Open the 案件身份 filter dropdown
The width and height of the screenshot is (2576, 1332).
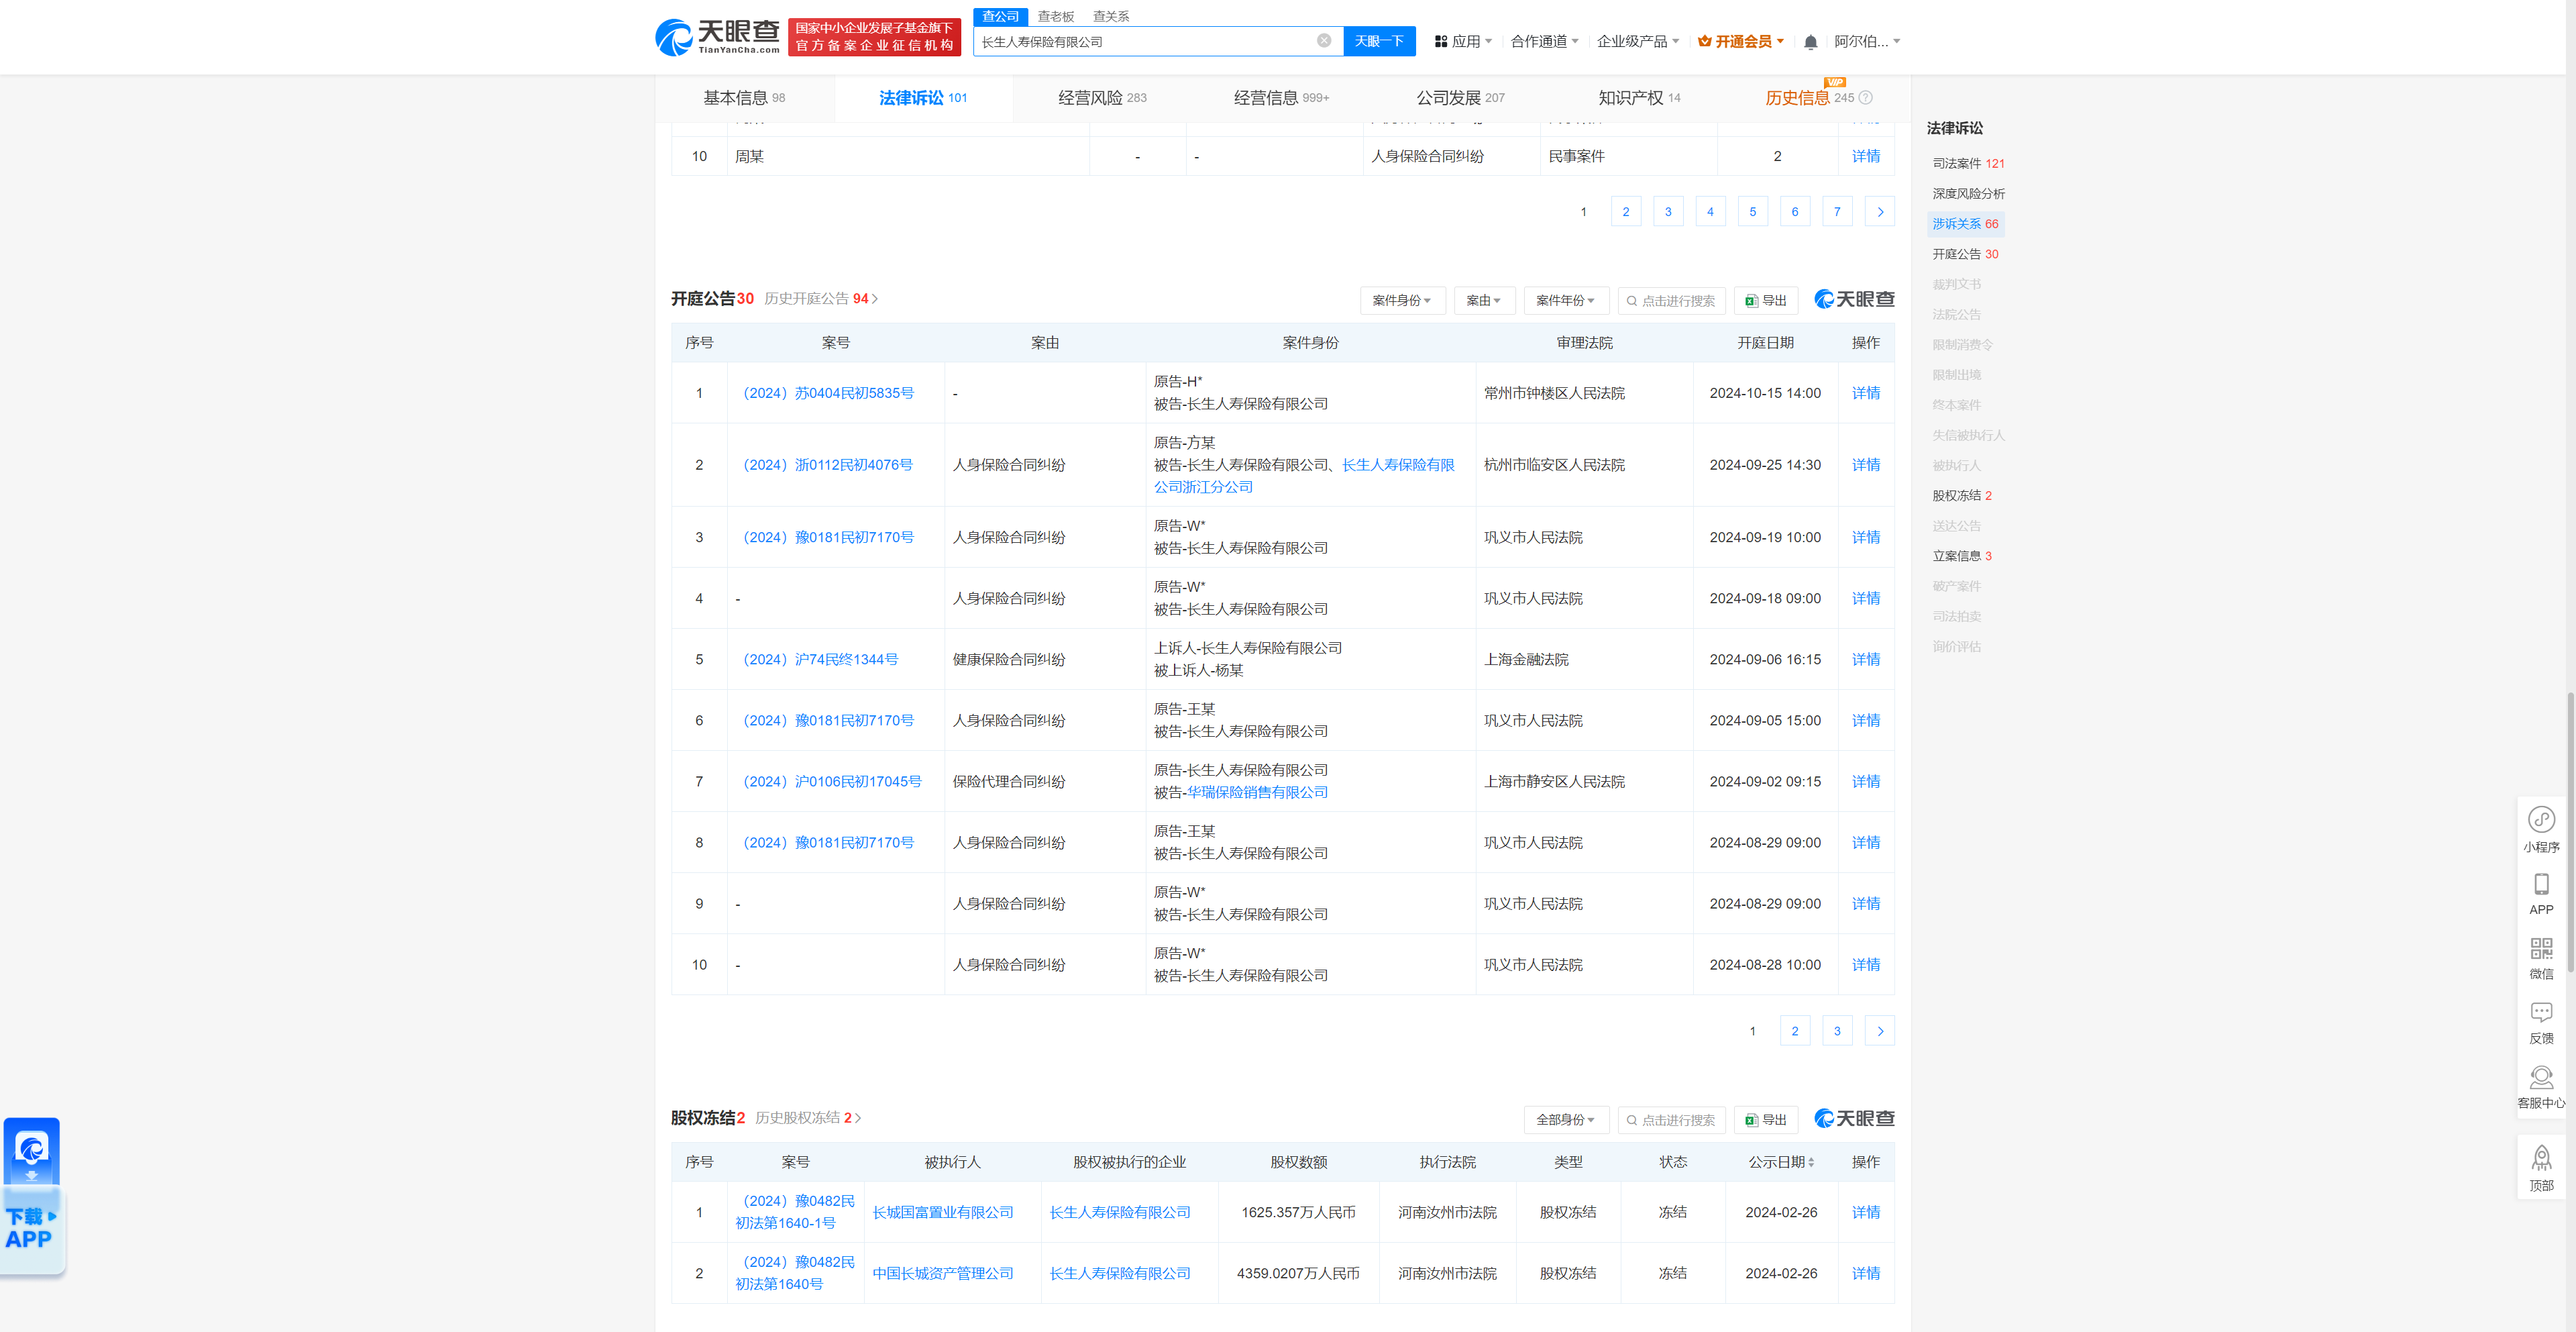click(x=1402, y=300)
